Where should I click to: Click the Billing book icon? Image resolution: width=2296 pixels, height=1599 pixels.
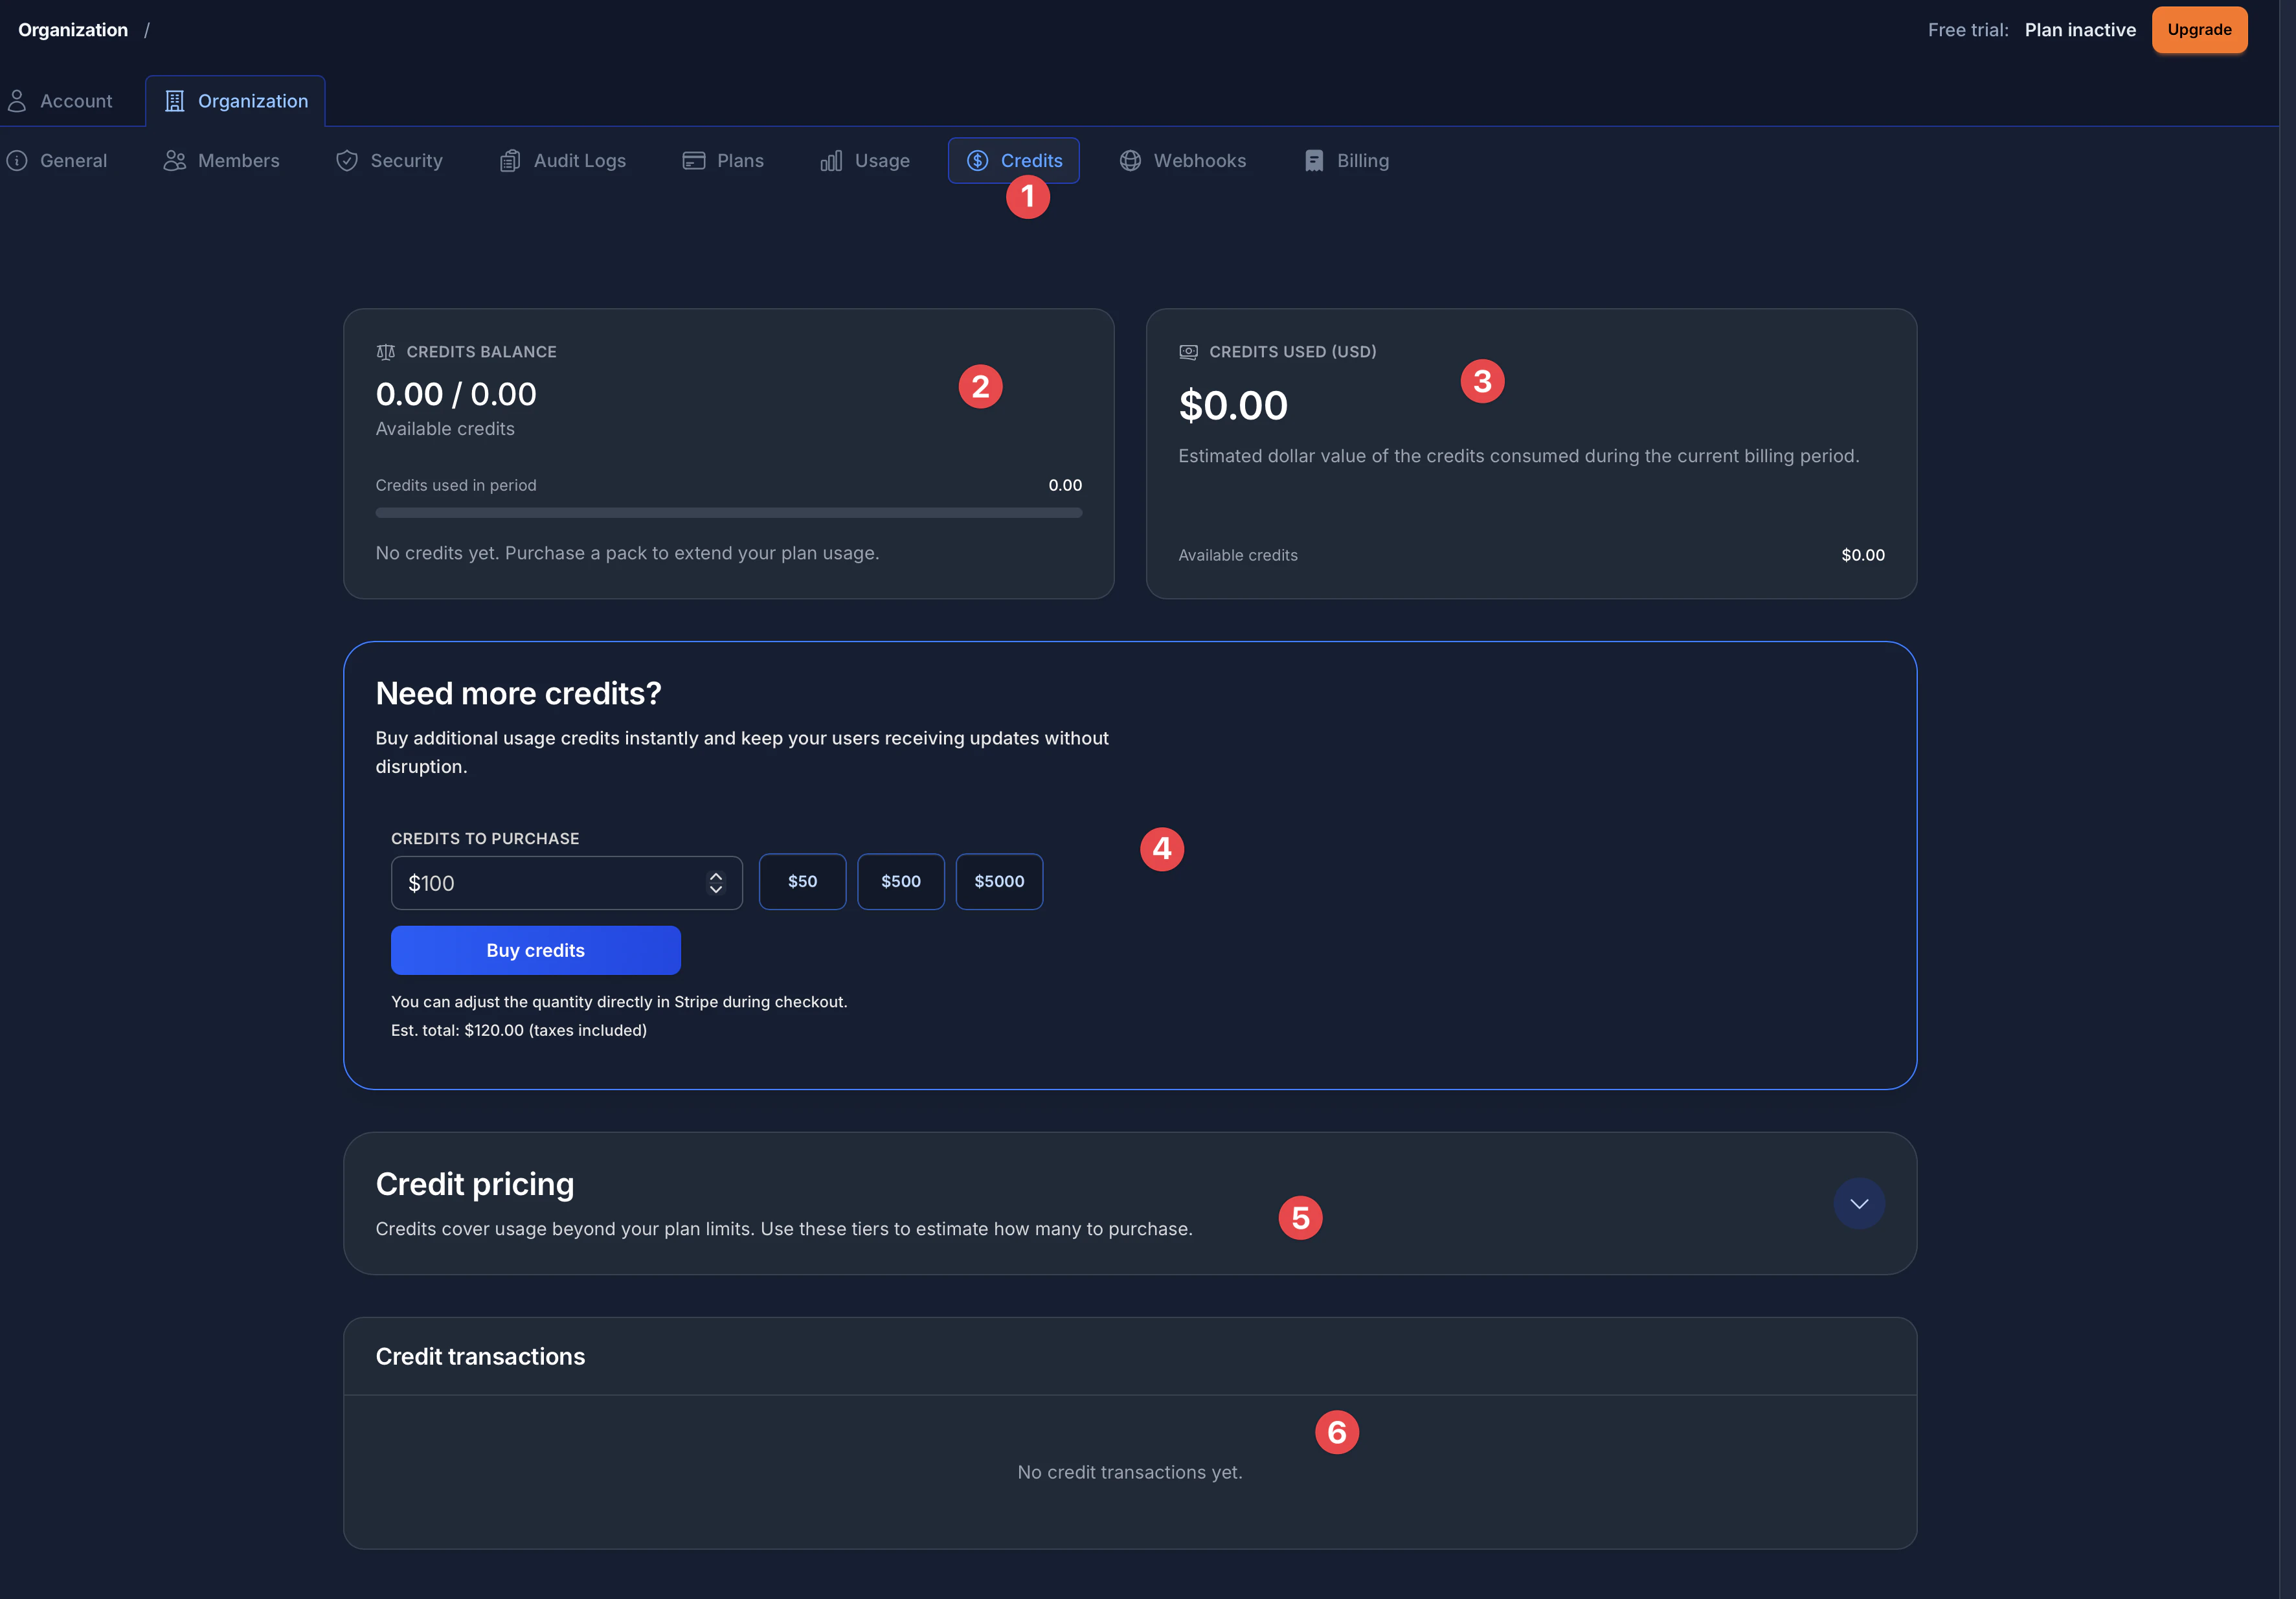(x=1313, y=160)
